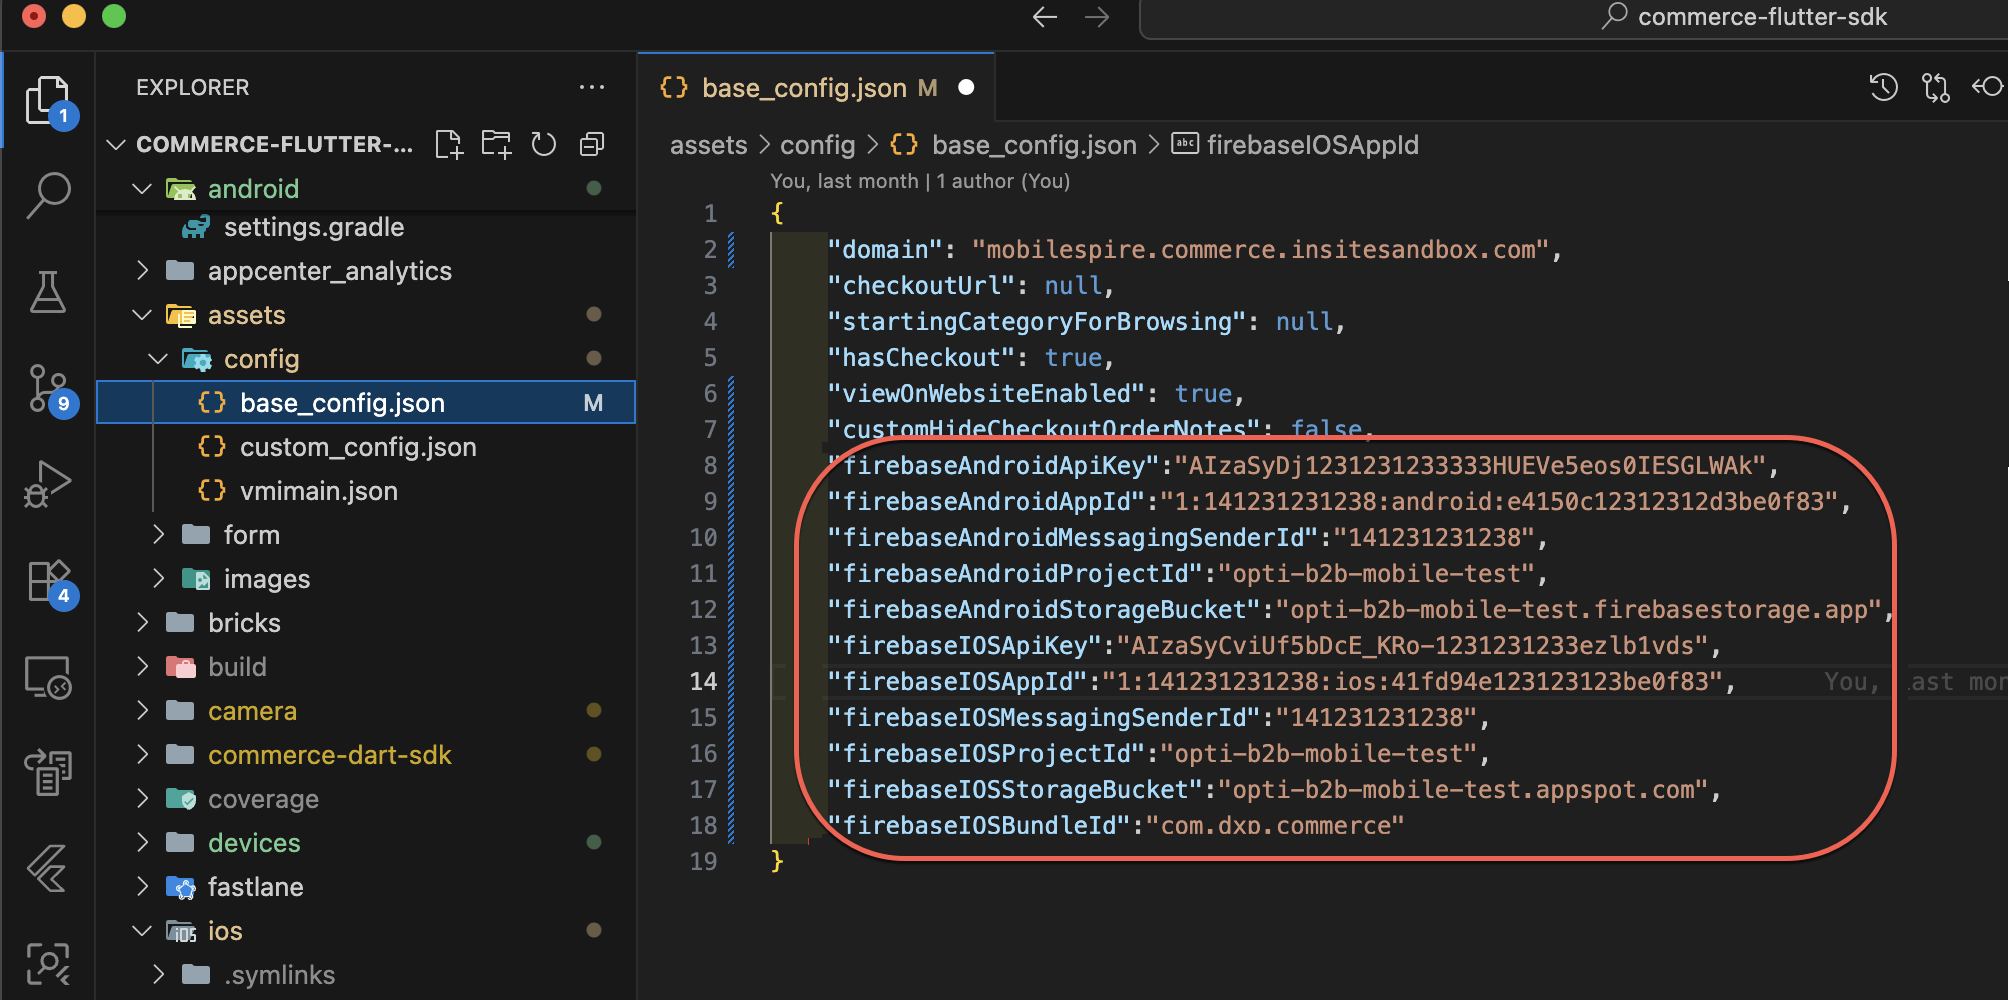The height and width of the screenshot is (1000, 2009).
Task: Open the Remote Explorer view
Action: [48, 677]
